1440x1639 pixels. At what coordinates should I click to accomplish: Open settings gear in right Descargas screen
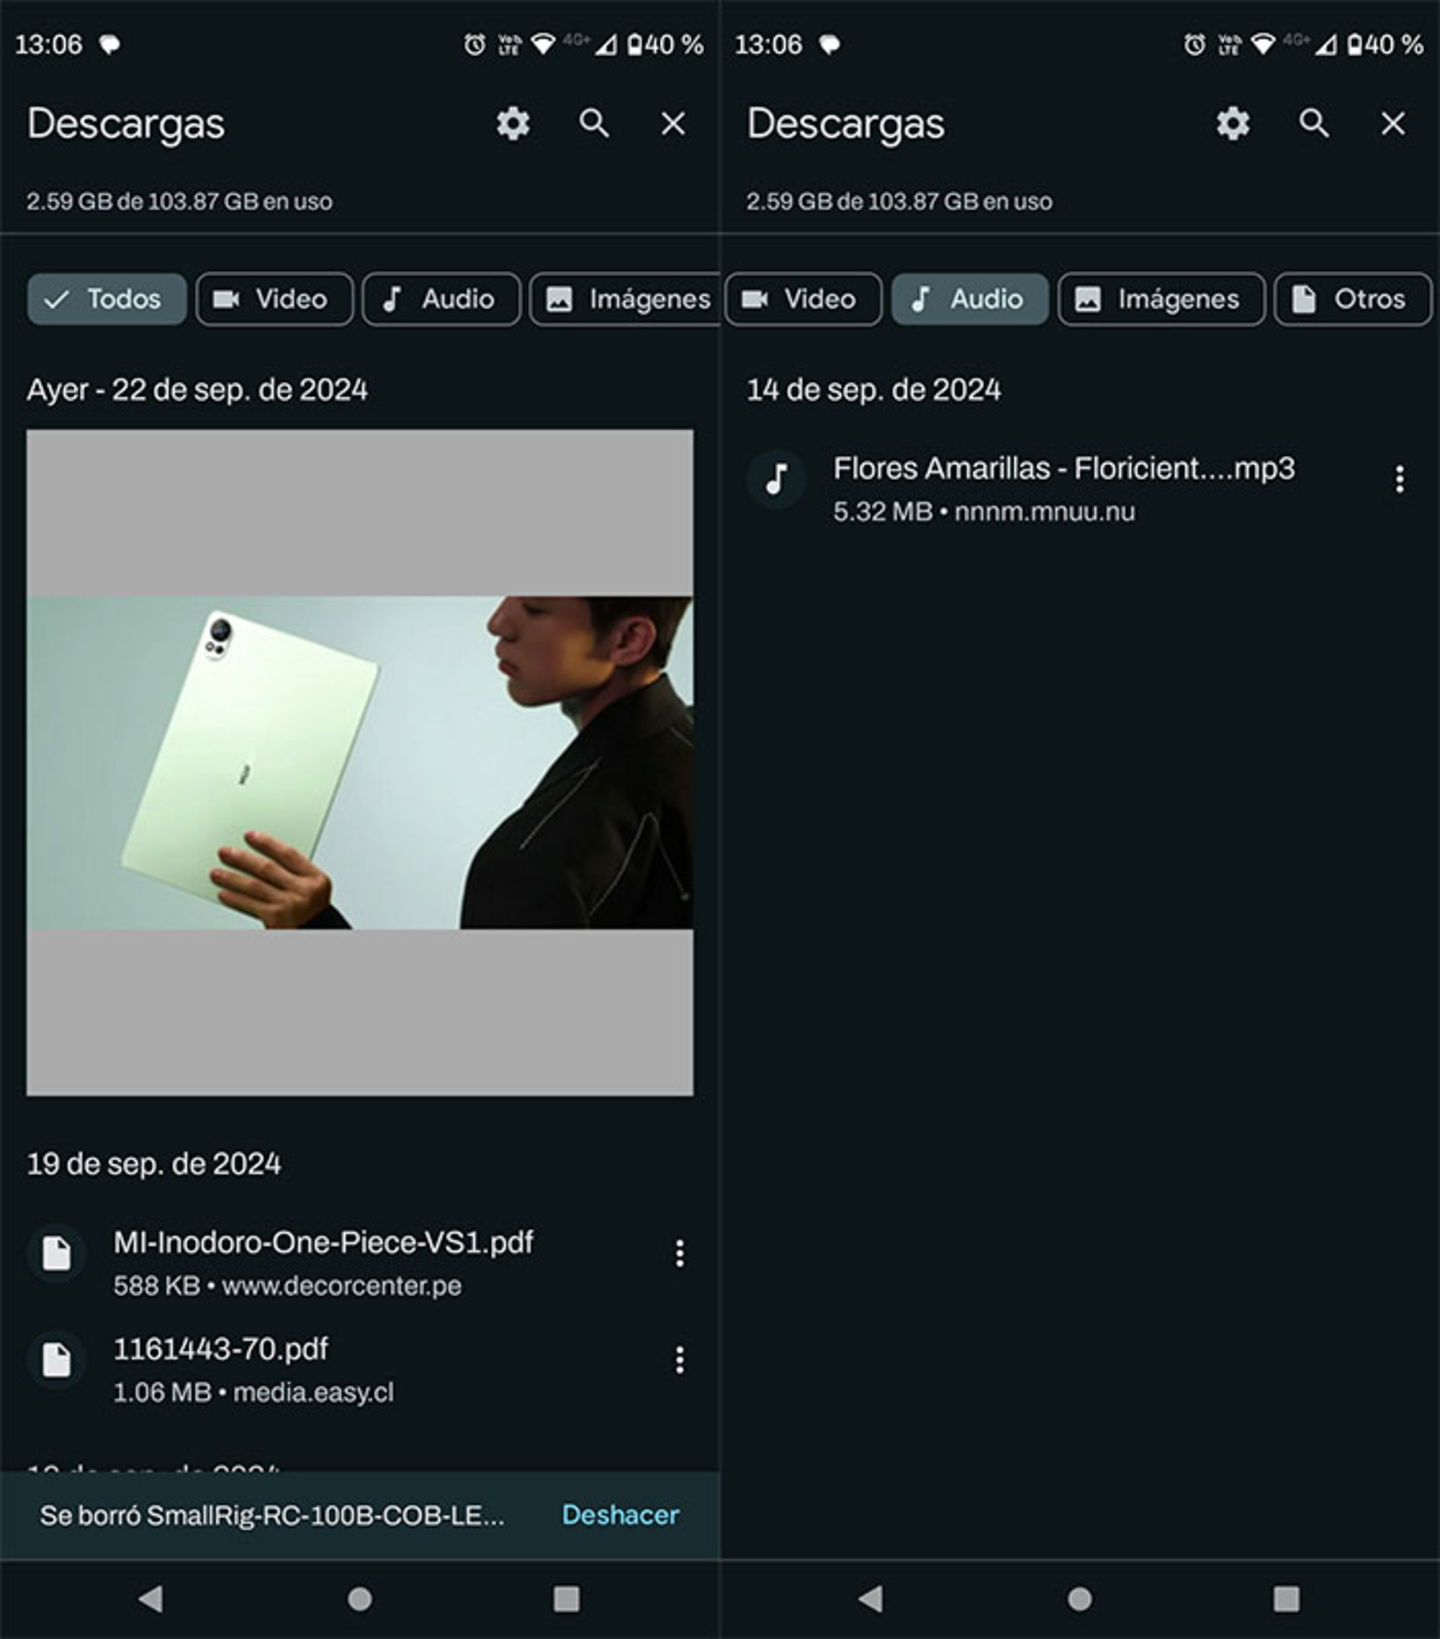click(1233, 124)
